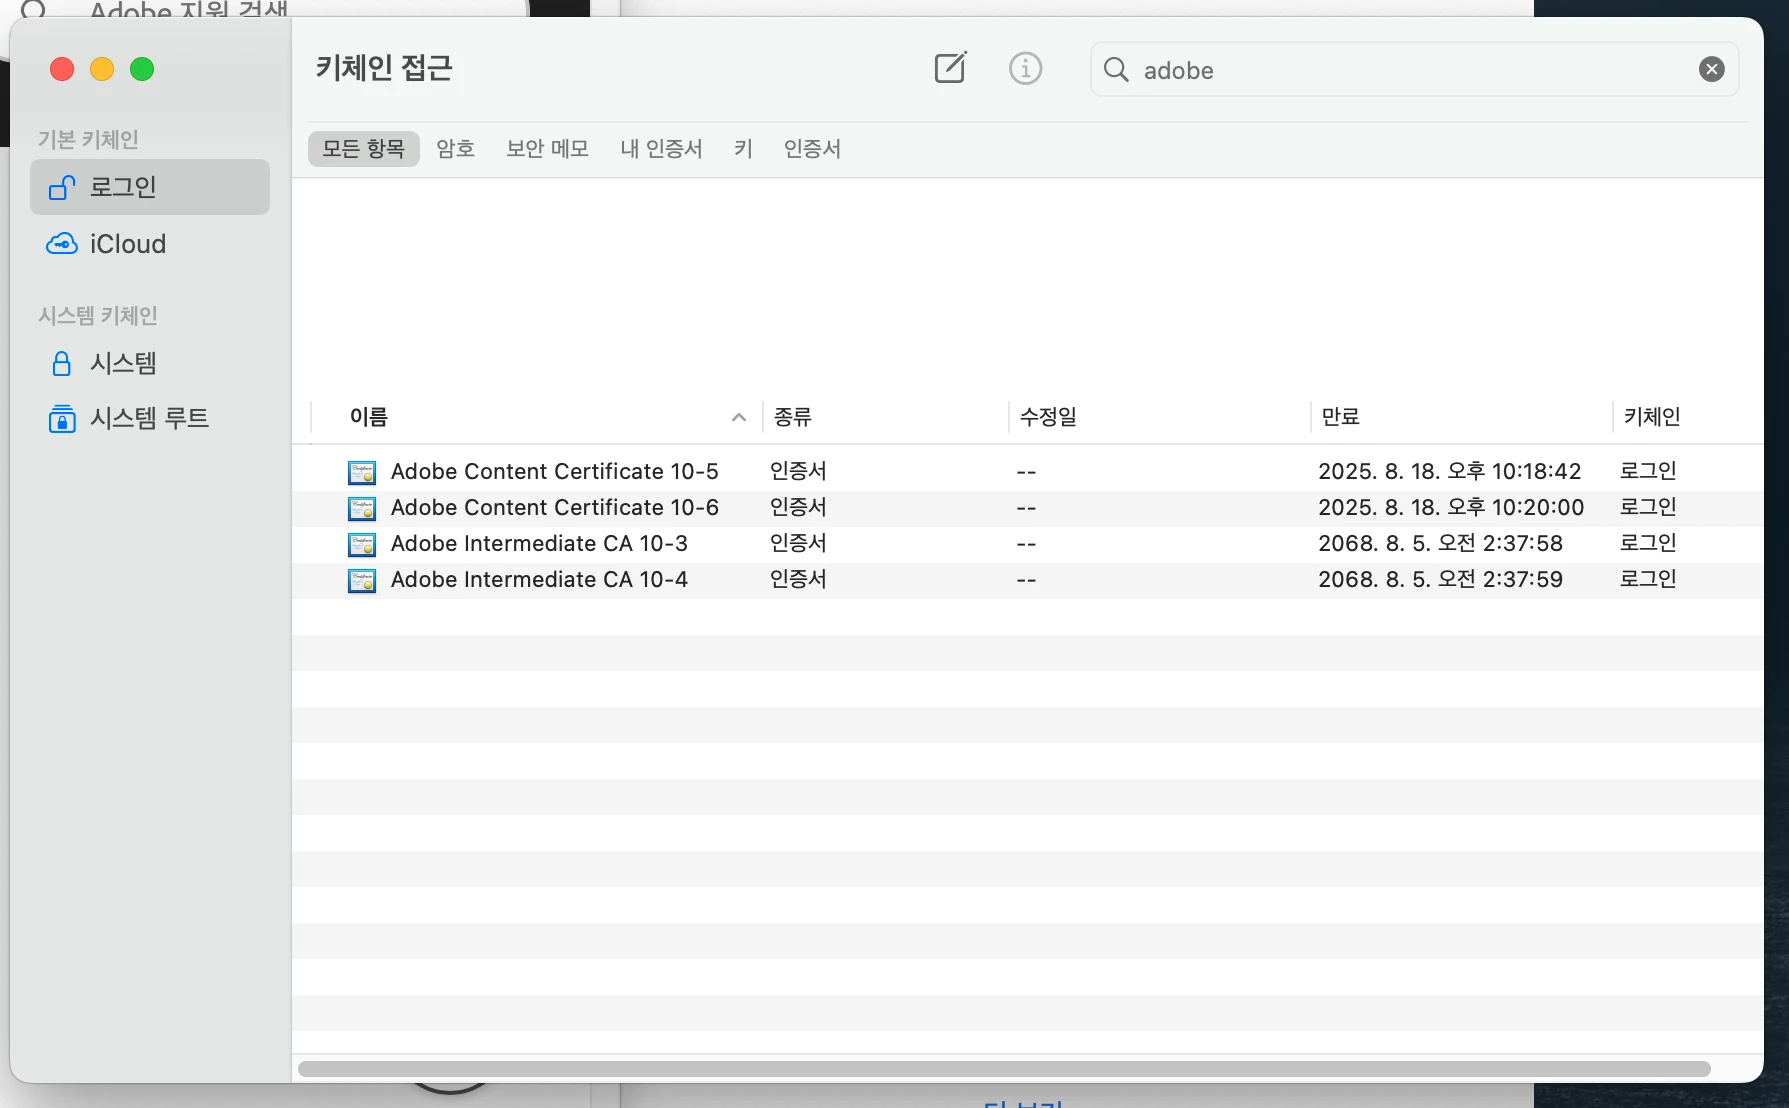Select the iCloud keychain in sidebar
This screenshot has width=1789, height=1108.
tap(150, 244)
